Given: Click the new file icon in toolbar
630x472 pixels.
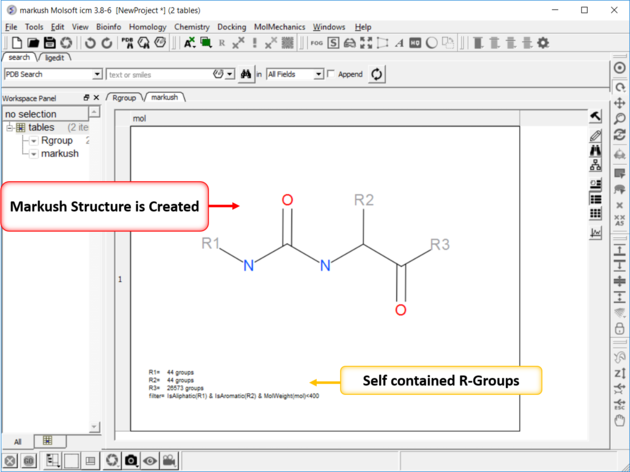Looking at the screenshot, I should [14, 43].
